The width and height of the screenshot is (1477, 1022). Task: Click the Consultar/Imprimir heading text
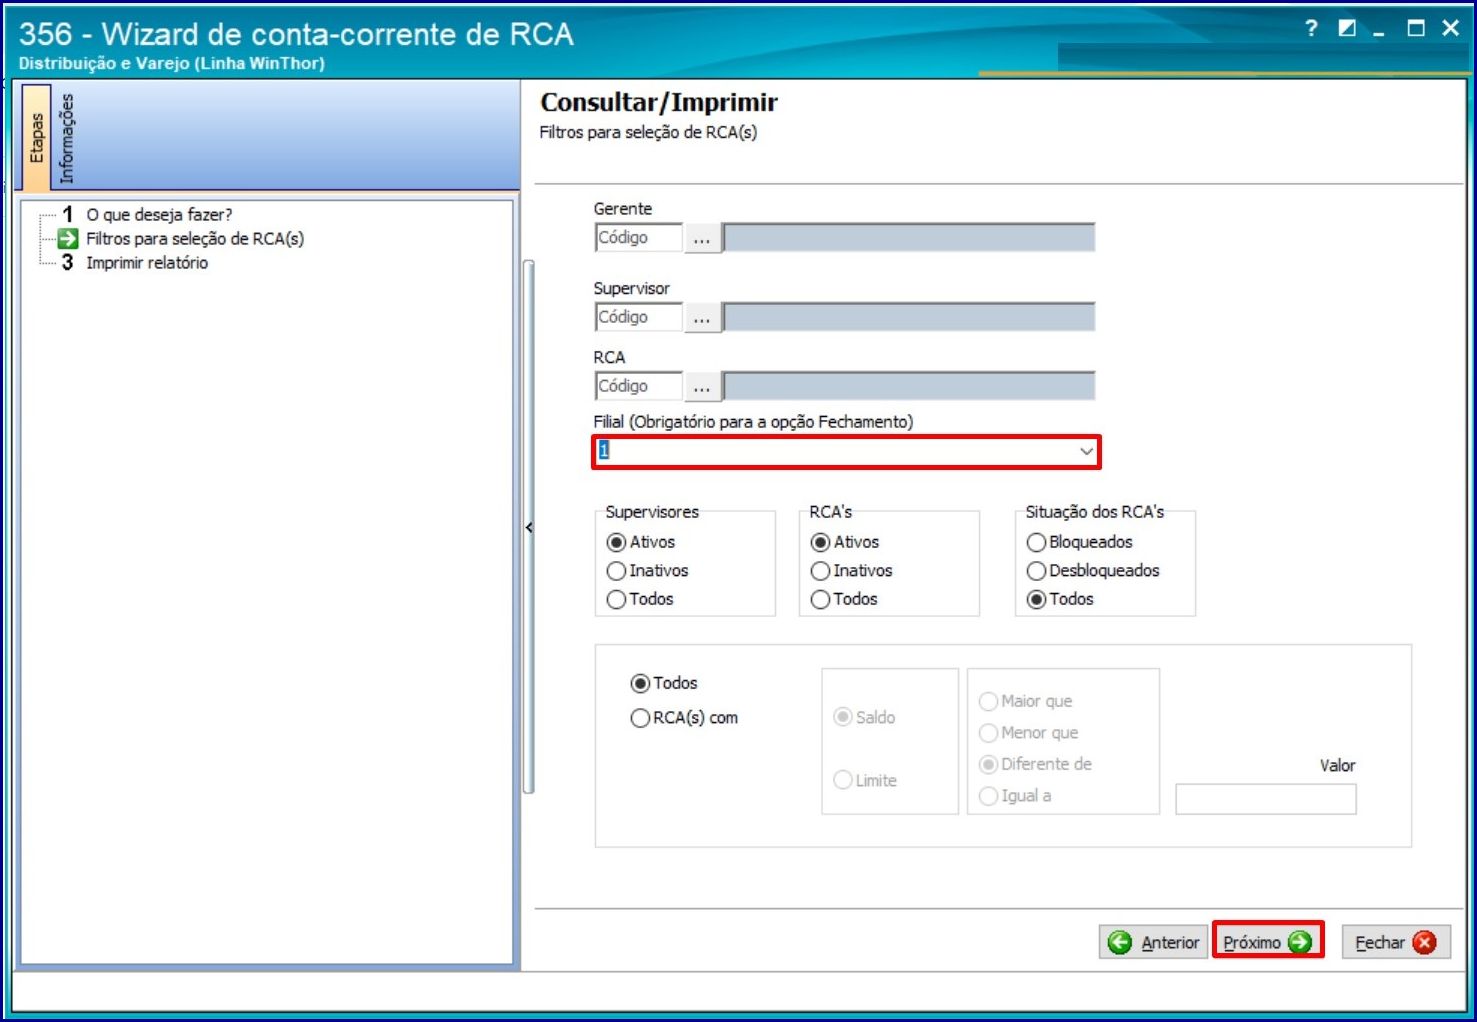click(x=659, y=102)
